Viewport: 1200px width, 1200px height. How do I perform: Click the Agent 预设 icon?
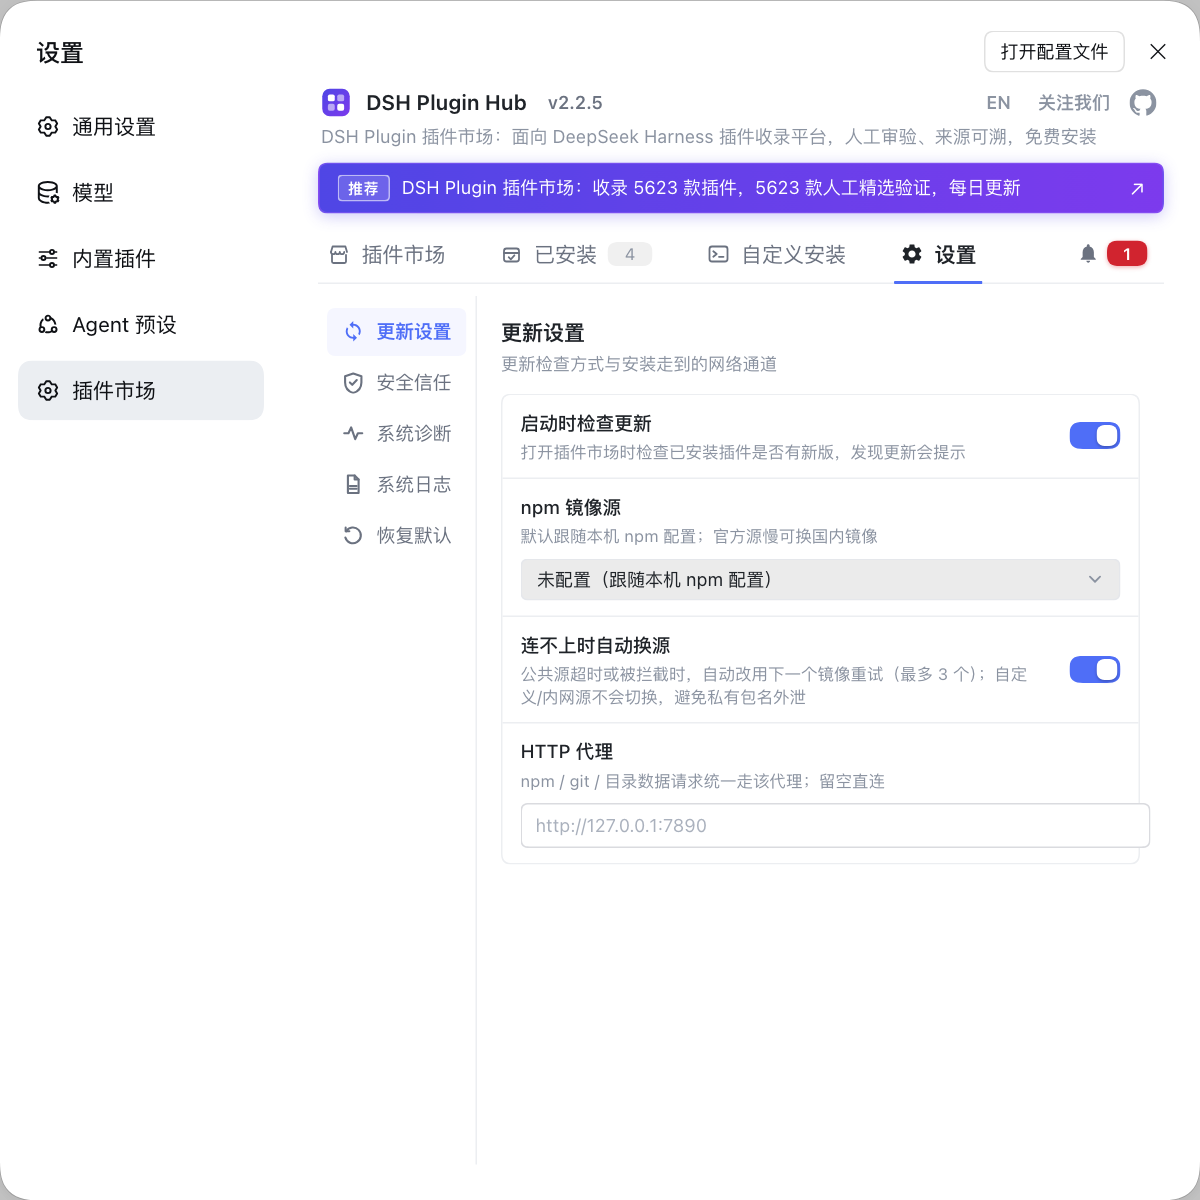(x=48, y=324)
